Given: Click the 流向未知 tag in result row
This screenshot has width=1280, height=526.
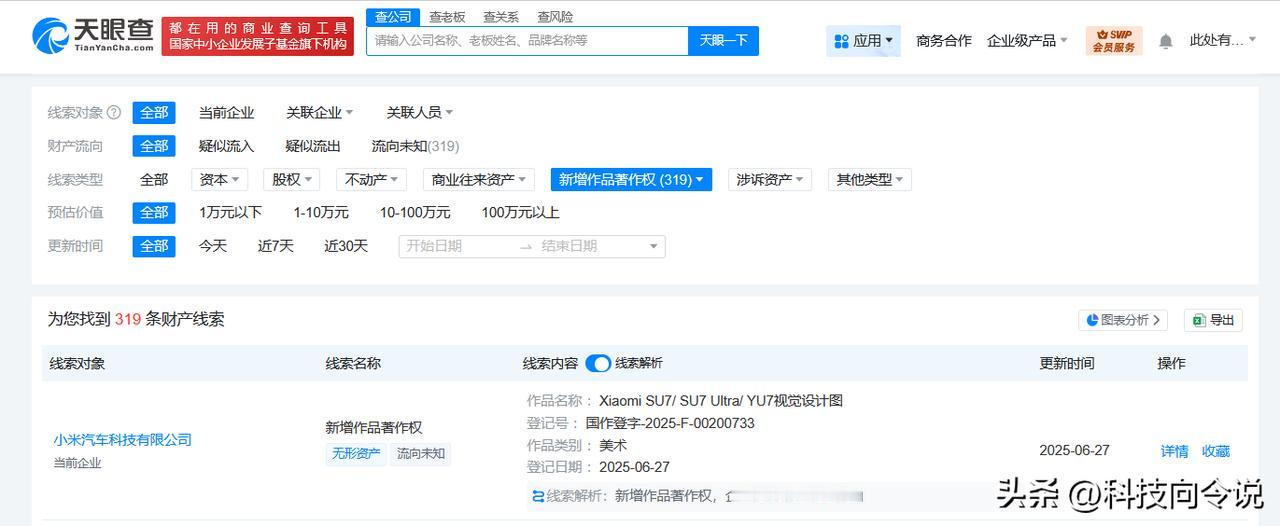Looking at the screenshot, I should (x=420, y=453).
